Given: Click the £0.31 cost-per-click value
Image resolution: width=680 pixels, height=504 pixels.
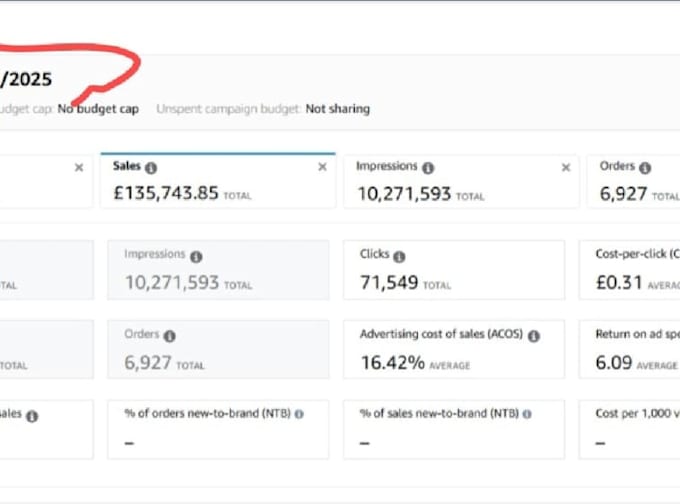Looking at the screenshot, I should click(619, 283).
